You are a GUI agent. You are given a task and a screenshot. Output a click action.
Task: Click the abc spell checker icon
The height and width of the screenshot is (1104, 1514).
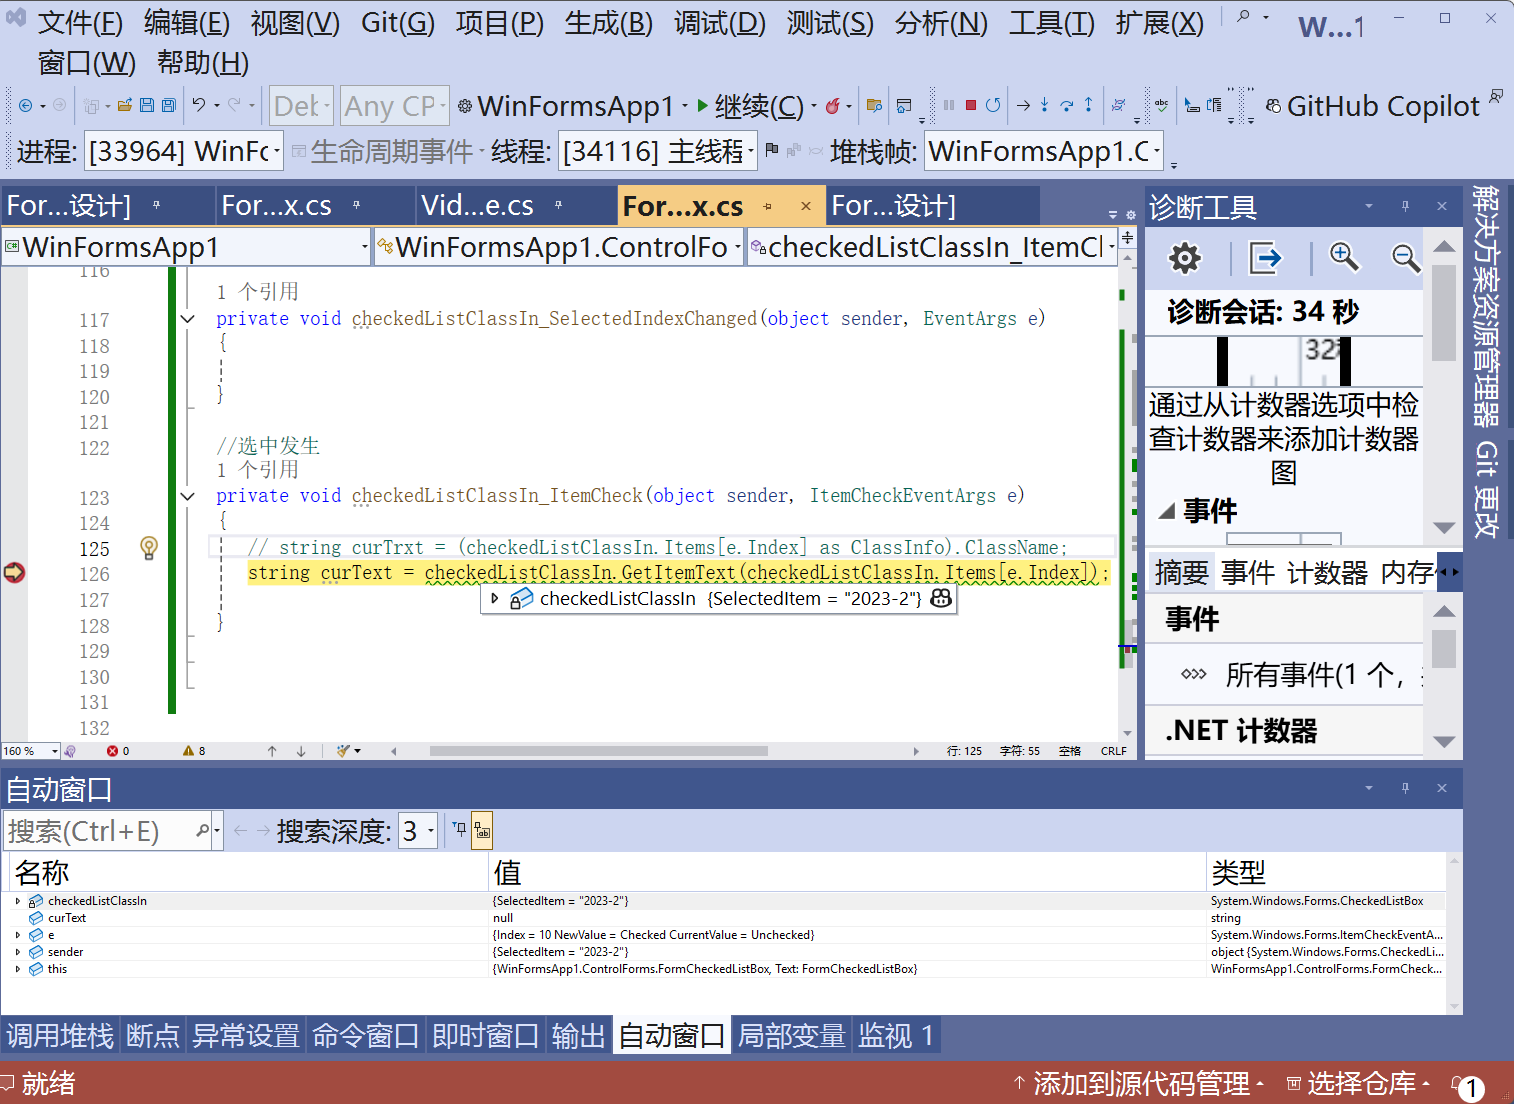(x=1161, y=105)
